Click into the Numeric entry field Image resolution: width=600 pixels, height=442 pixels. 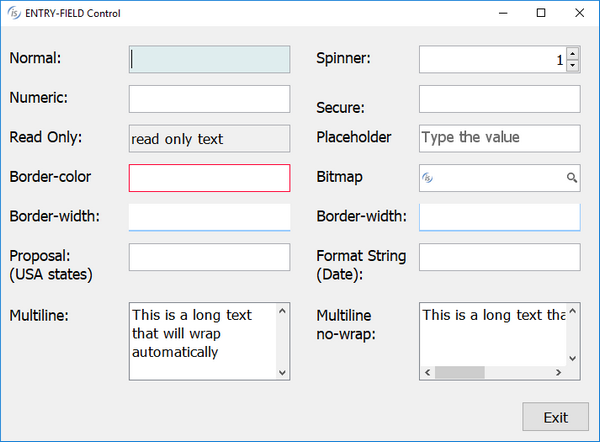click(x=209, y=99)
